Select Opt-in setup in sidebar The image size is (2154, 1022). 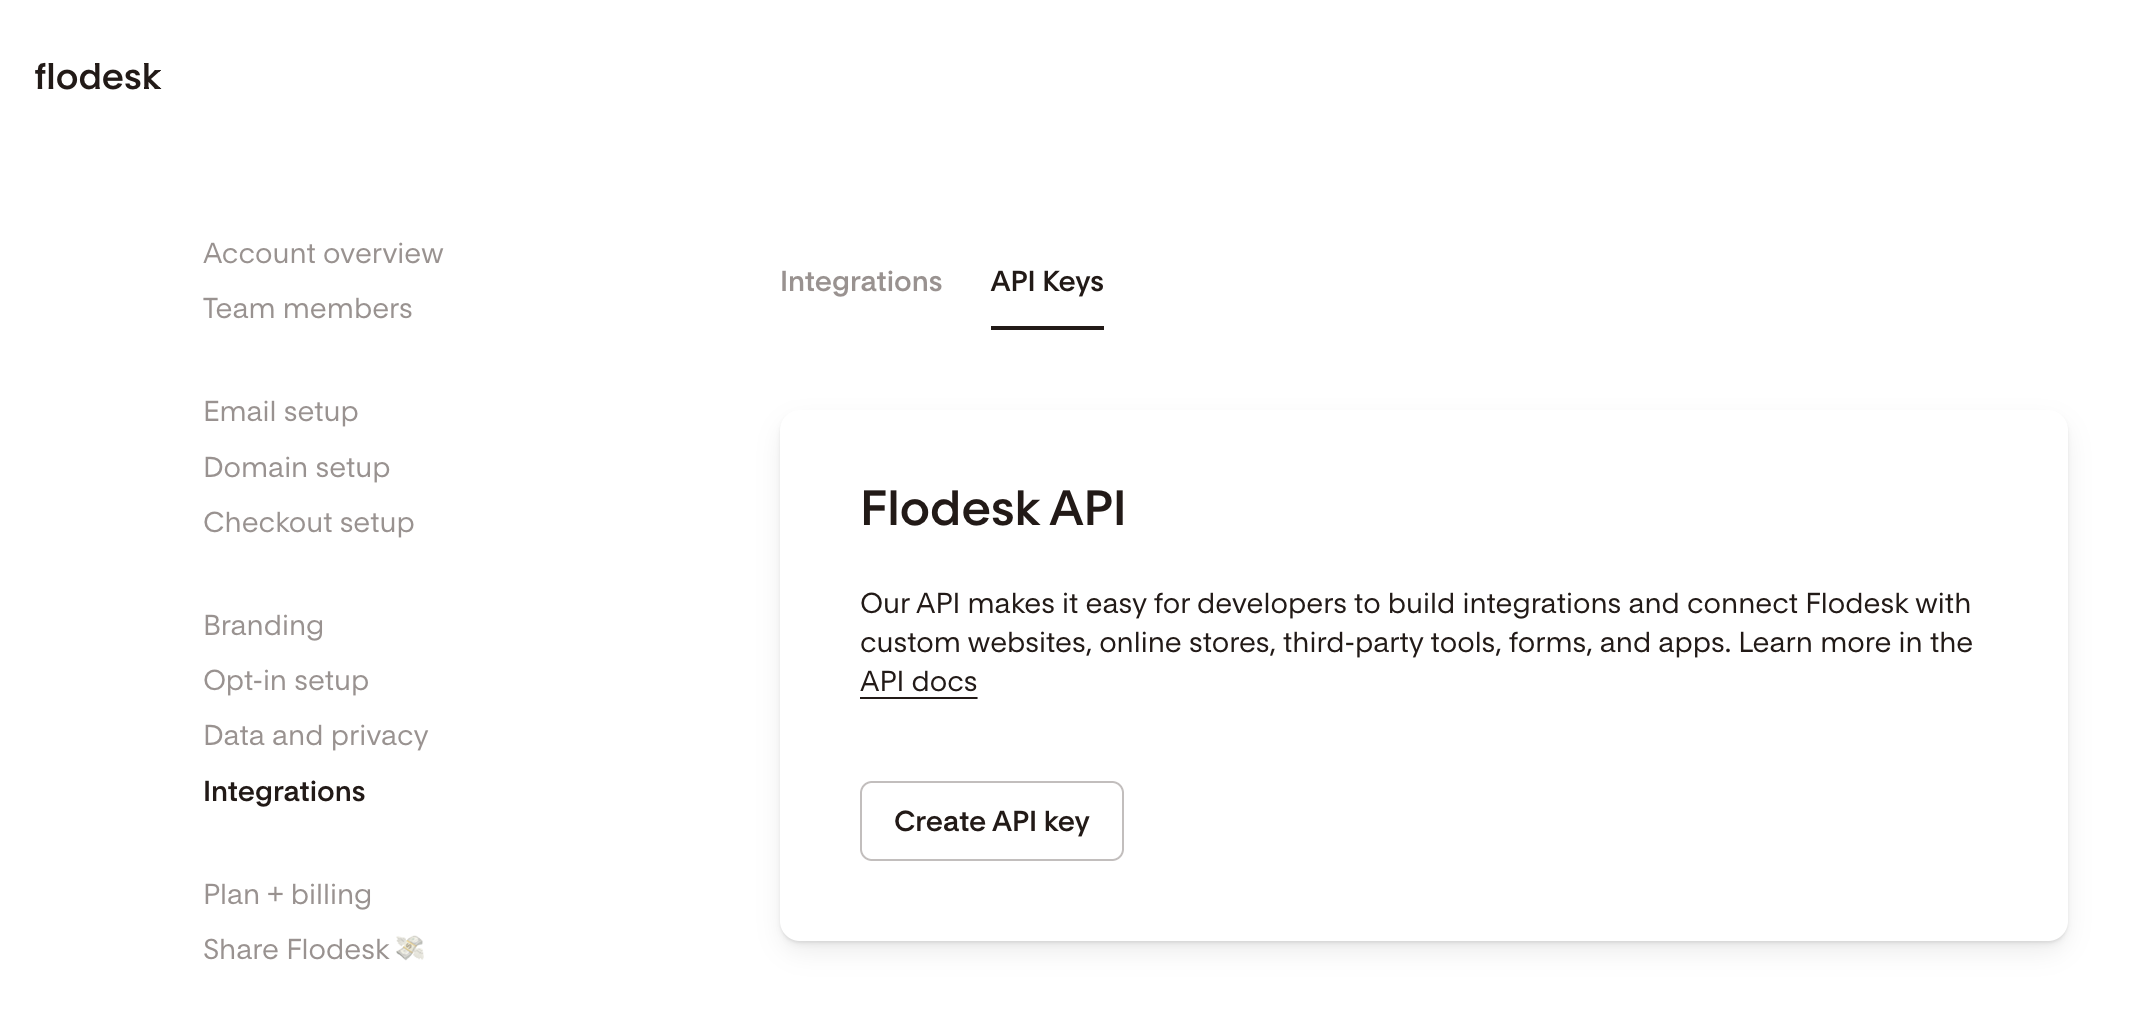286,681
